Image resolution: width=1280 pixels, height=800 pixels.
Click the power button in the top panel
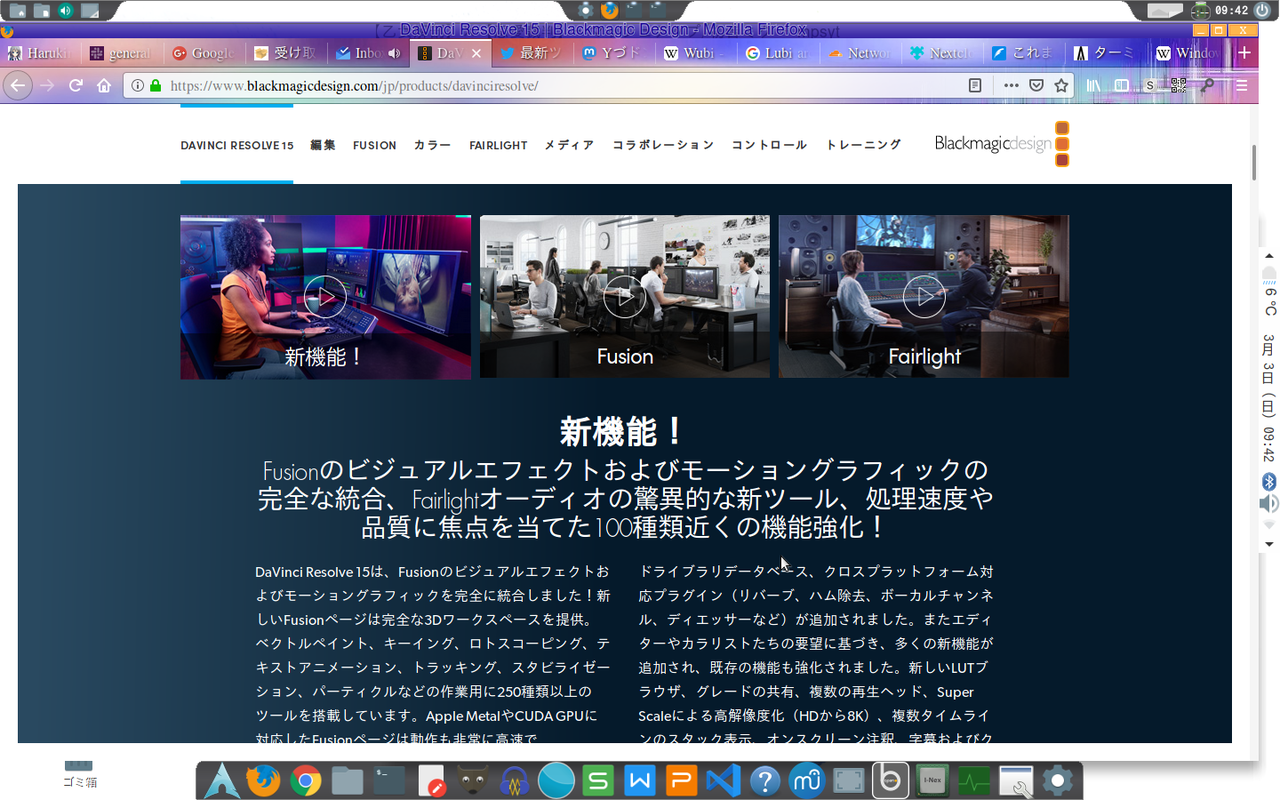(1262, 10)
